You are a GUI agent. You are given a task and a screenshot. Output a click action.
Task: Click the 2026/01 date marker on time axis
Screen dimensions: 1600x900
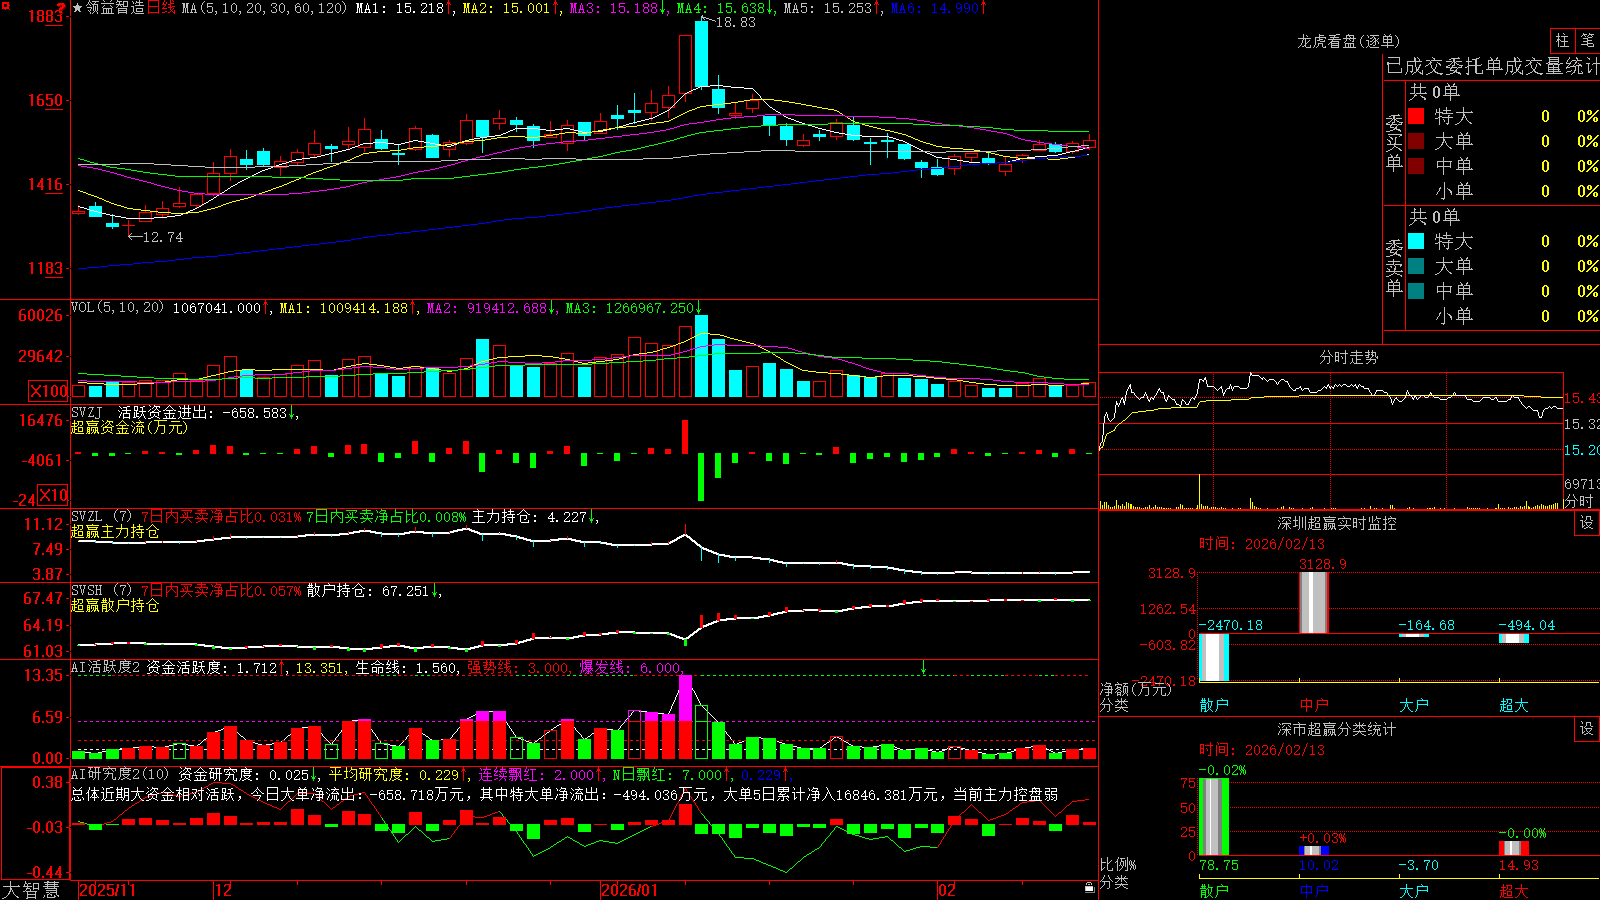[630, 890]
